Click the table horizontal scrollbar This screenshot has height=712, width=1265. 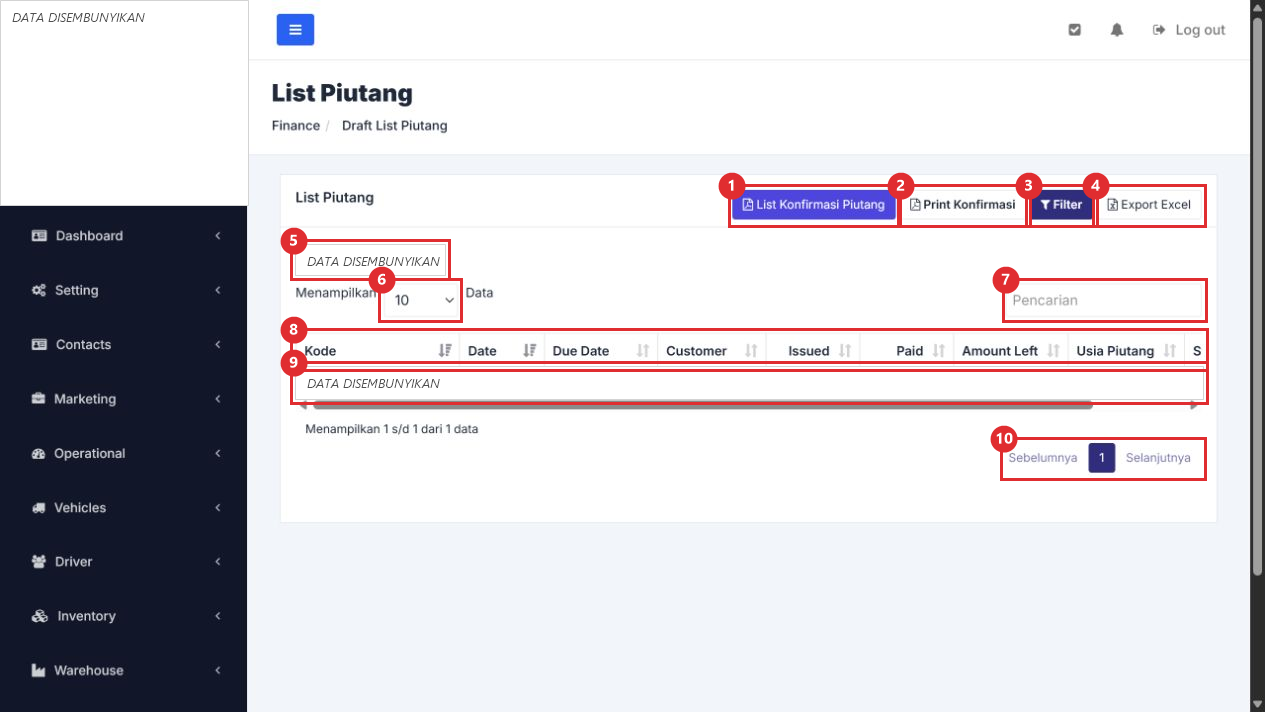[x=703, y=405]
